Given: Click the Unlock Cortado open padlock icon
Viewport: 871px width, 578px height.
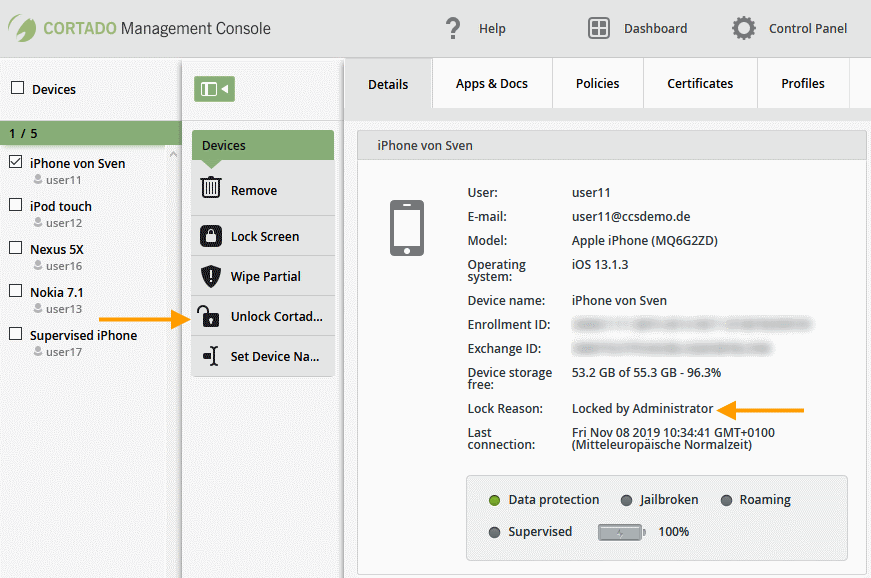Looking at the screenshot, I should [209, 316].
